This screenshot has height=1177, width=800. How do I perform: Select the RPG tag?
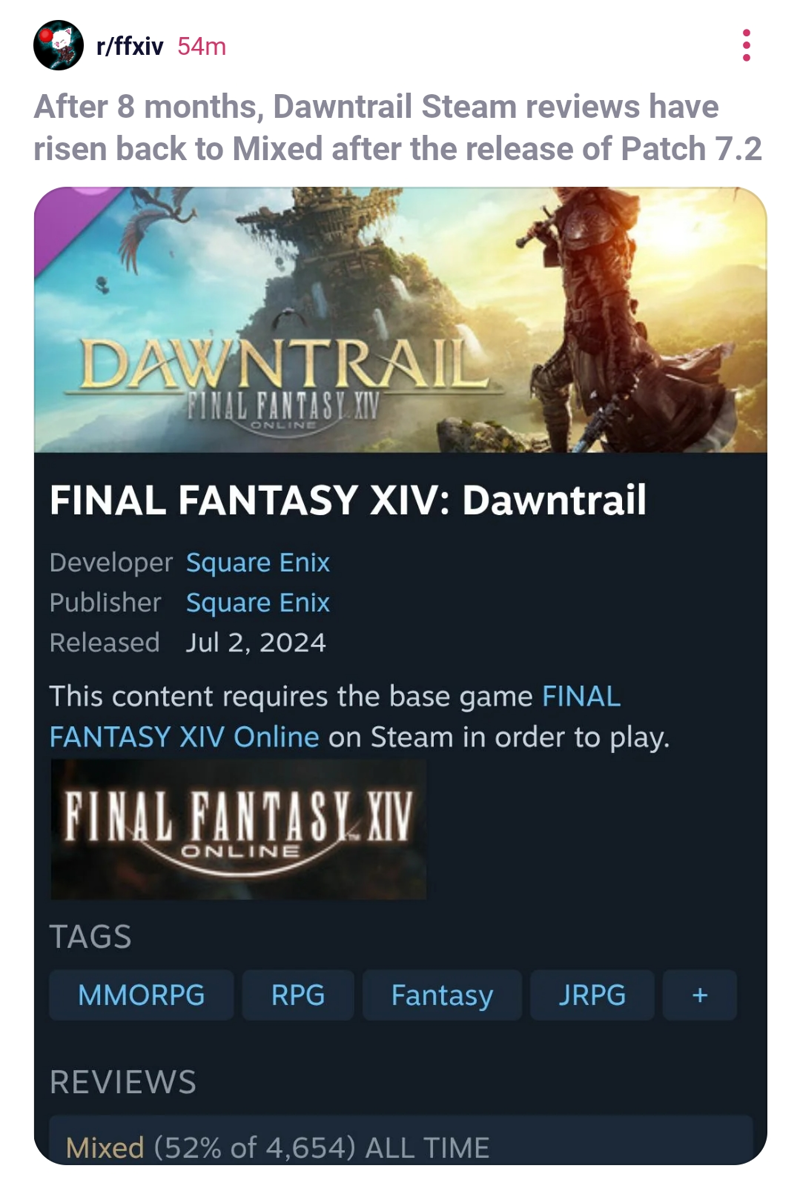298,995
